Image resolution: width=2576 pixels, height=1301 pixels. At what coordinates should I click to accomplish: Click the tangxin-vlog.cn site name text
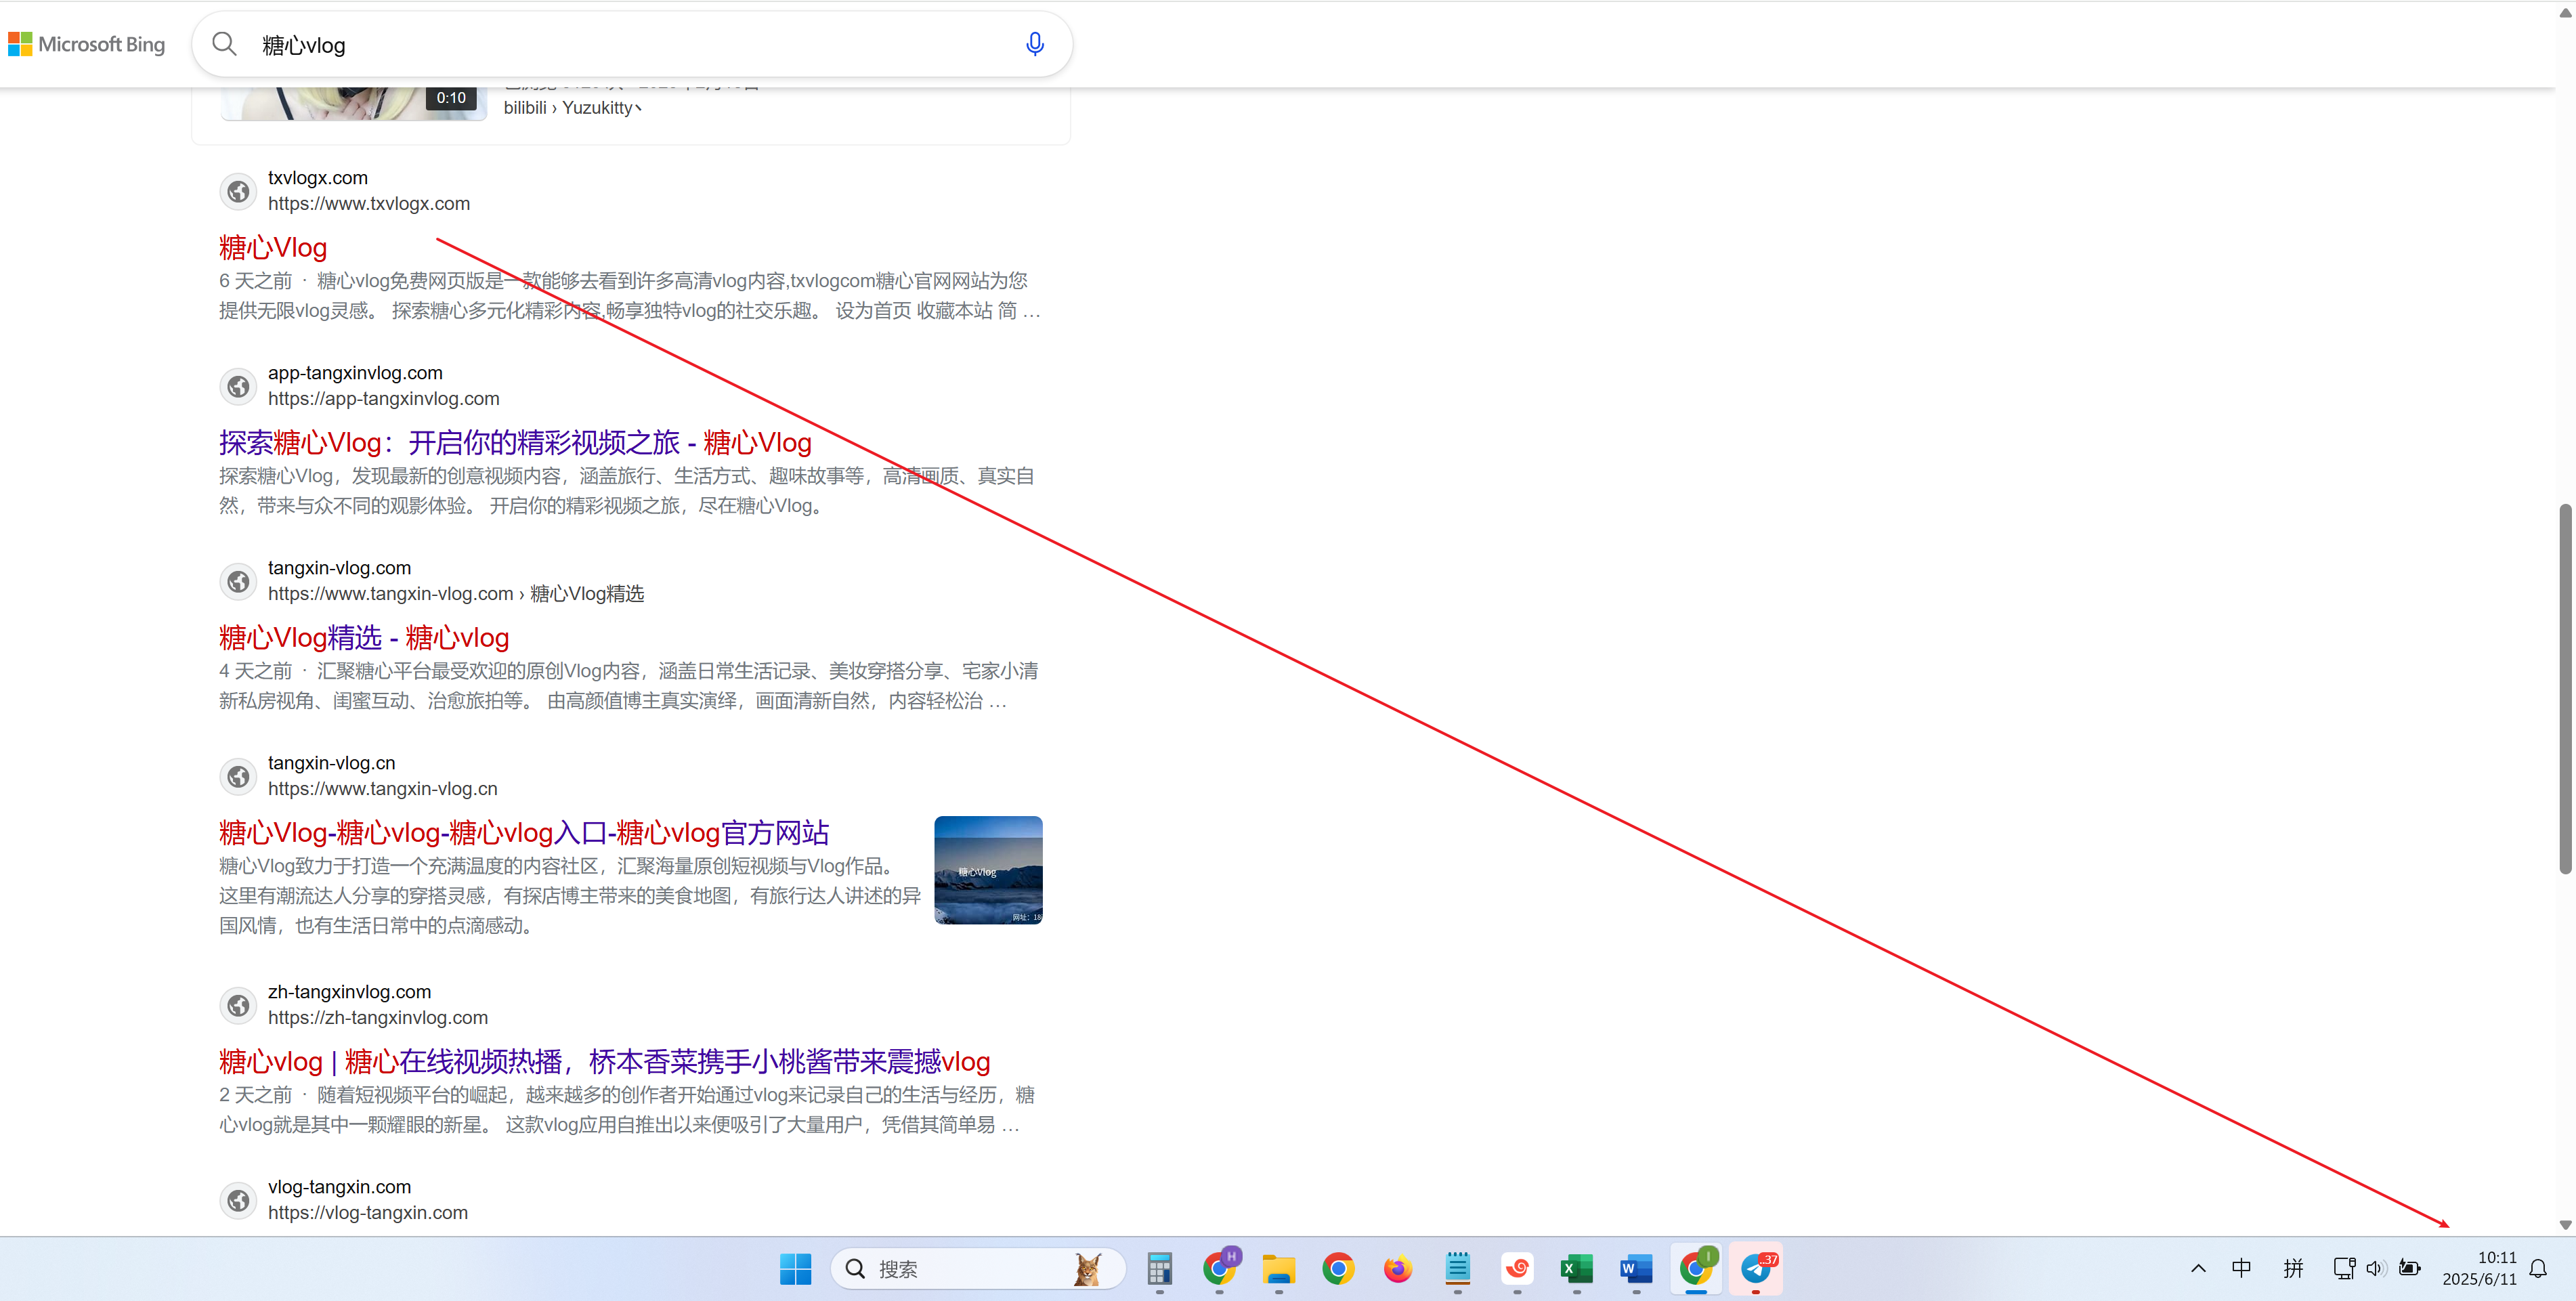pyautogui.click(x=331, y=762)
